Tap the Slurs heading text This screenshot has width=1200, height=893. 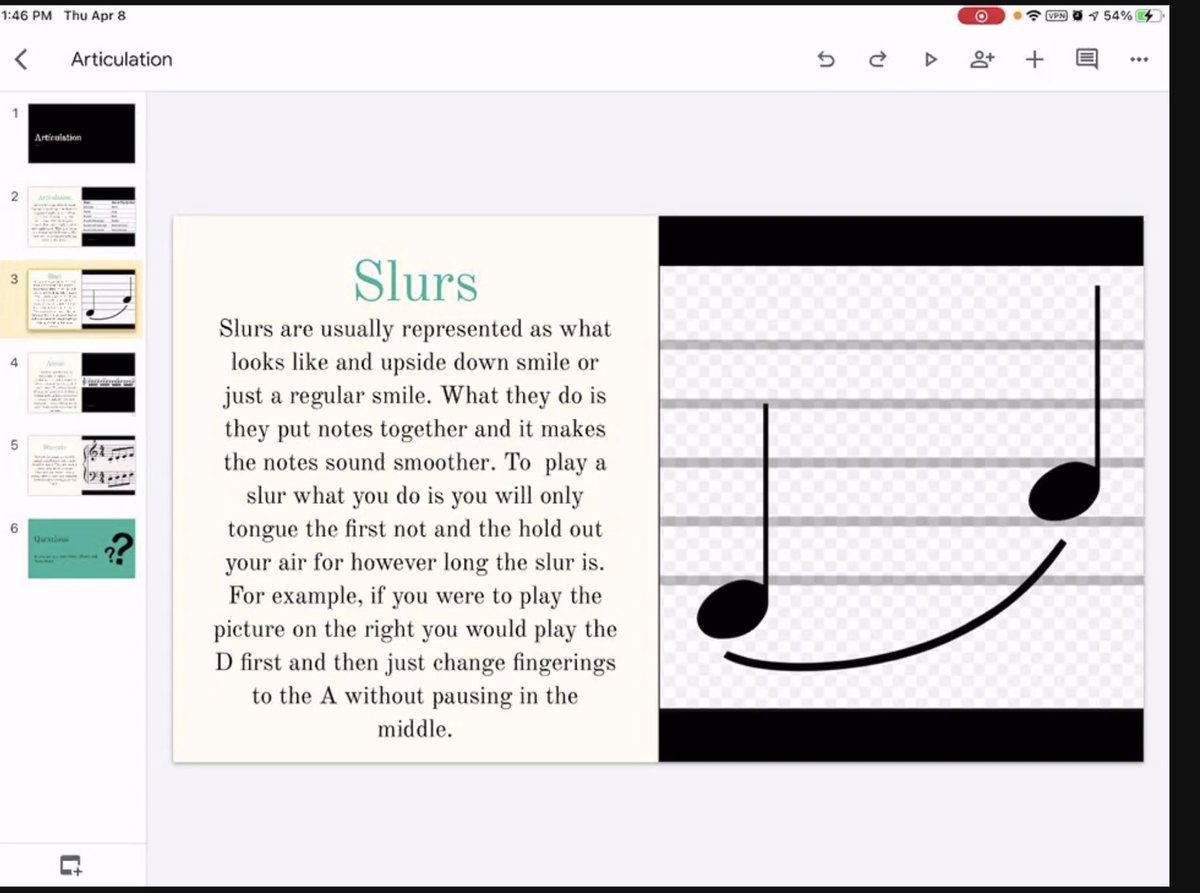(415, 280)
